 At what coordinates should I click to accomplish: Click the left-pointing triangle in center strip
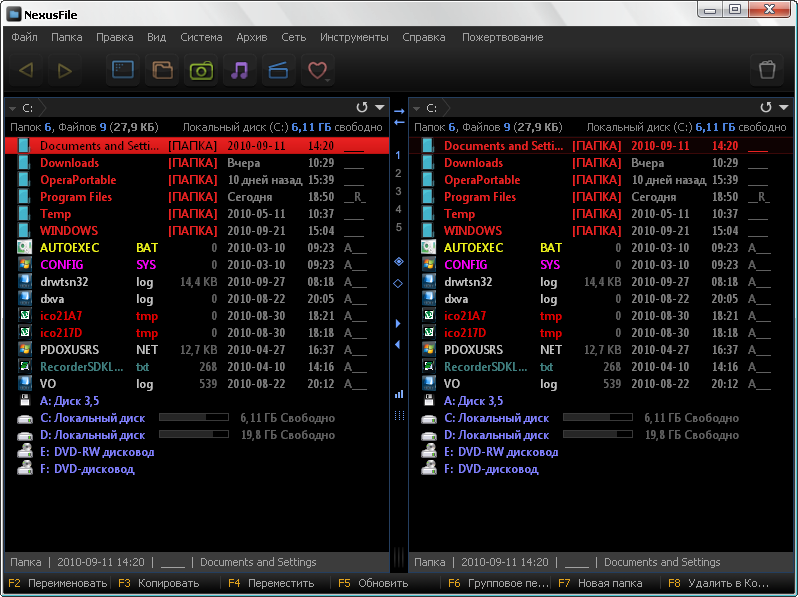pos(397,345)
